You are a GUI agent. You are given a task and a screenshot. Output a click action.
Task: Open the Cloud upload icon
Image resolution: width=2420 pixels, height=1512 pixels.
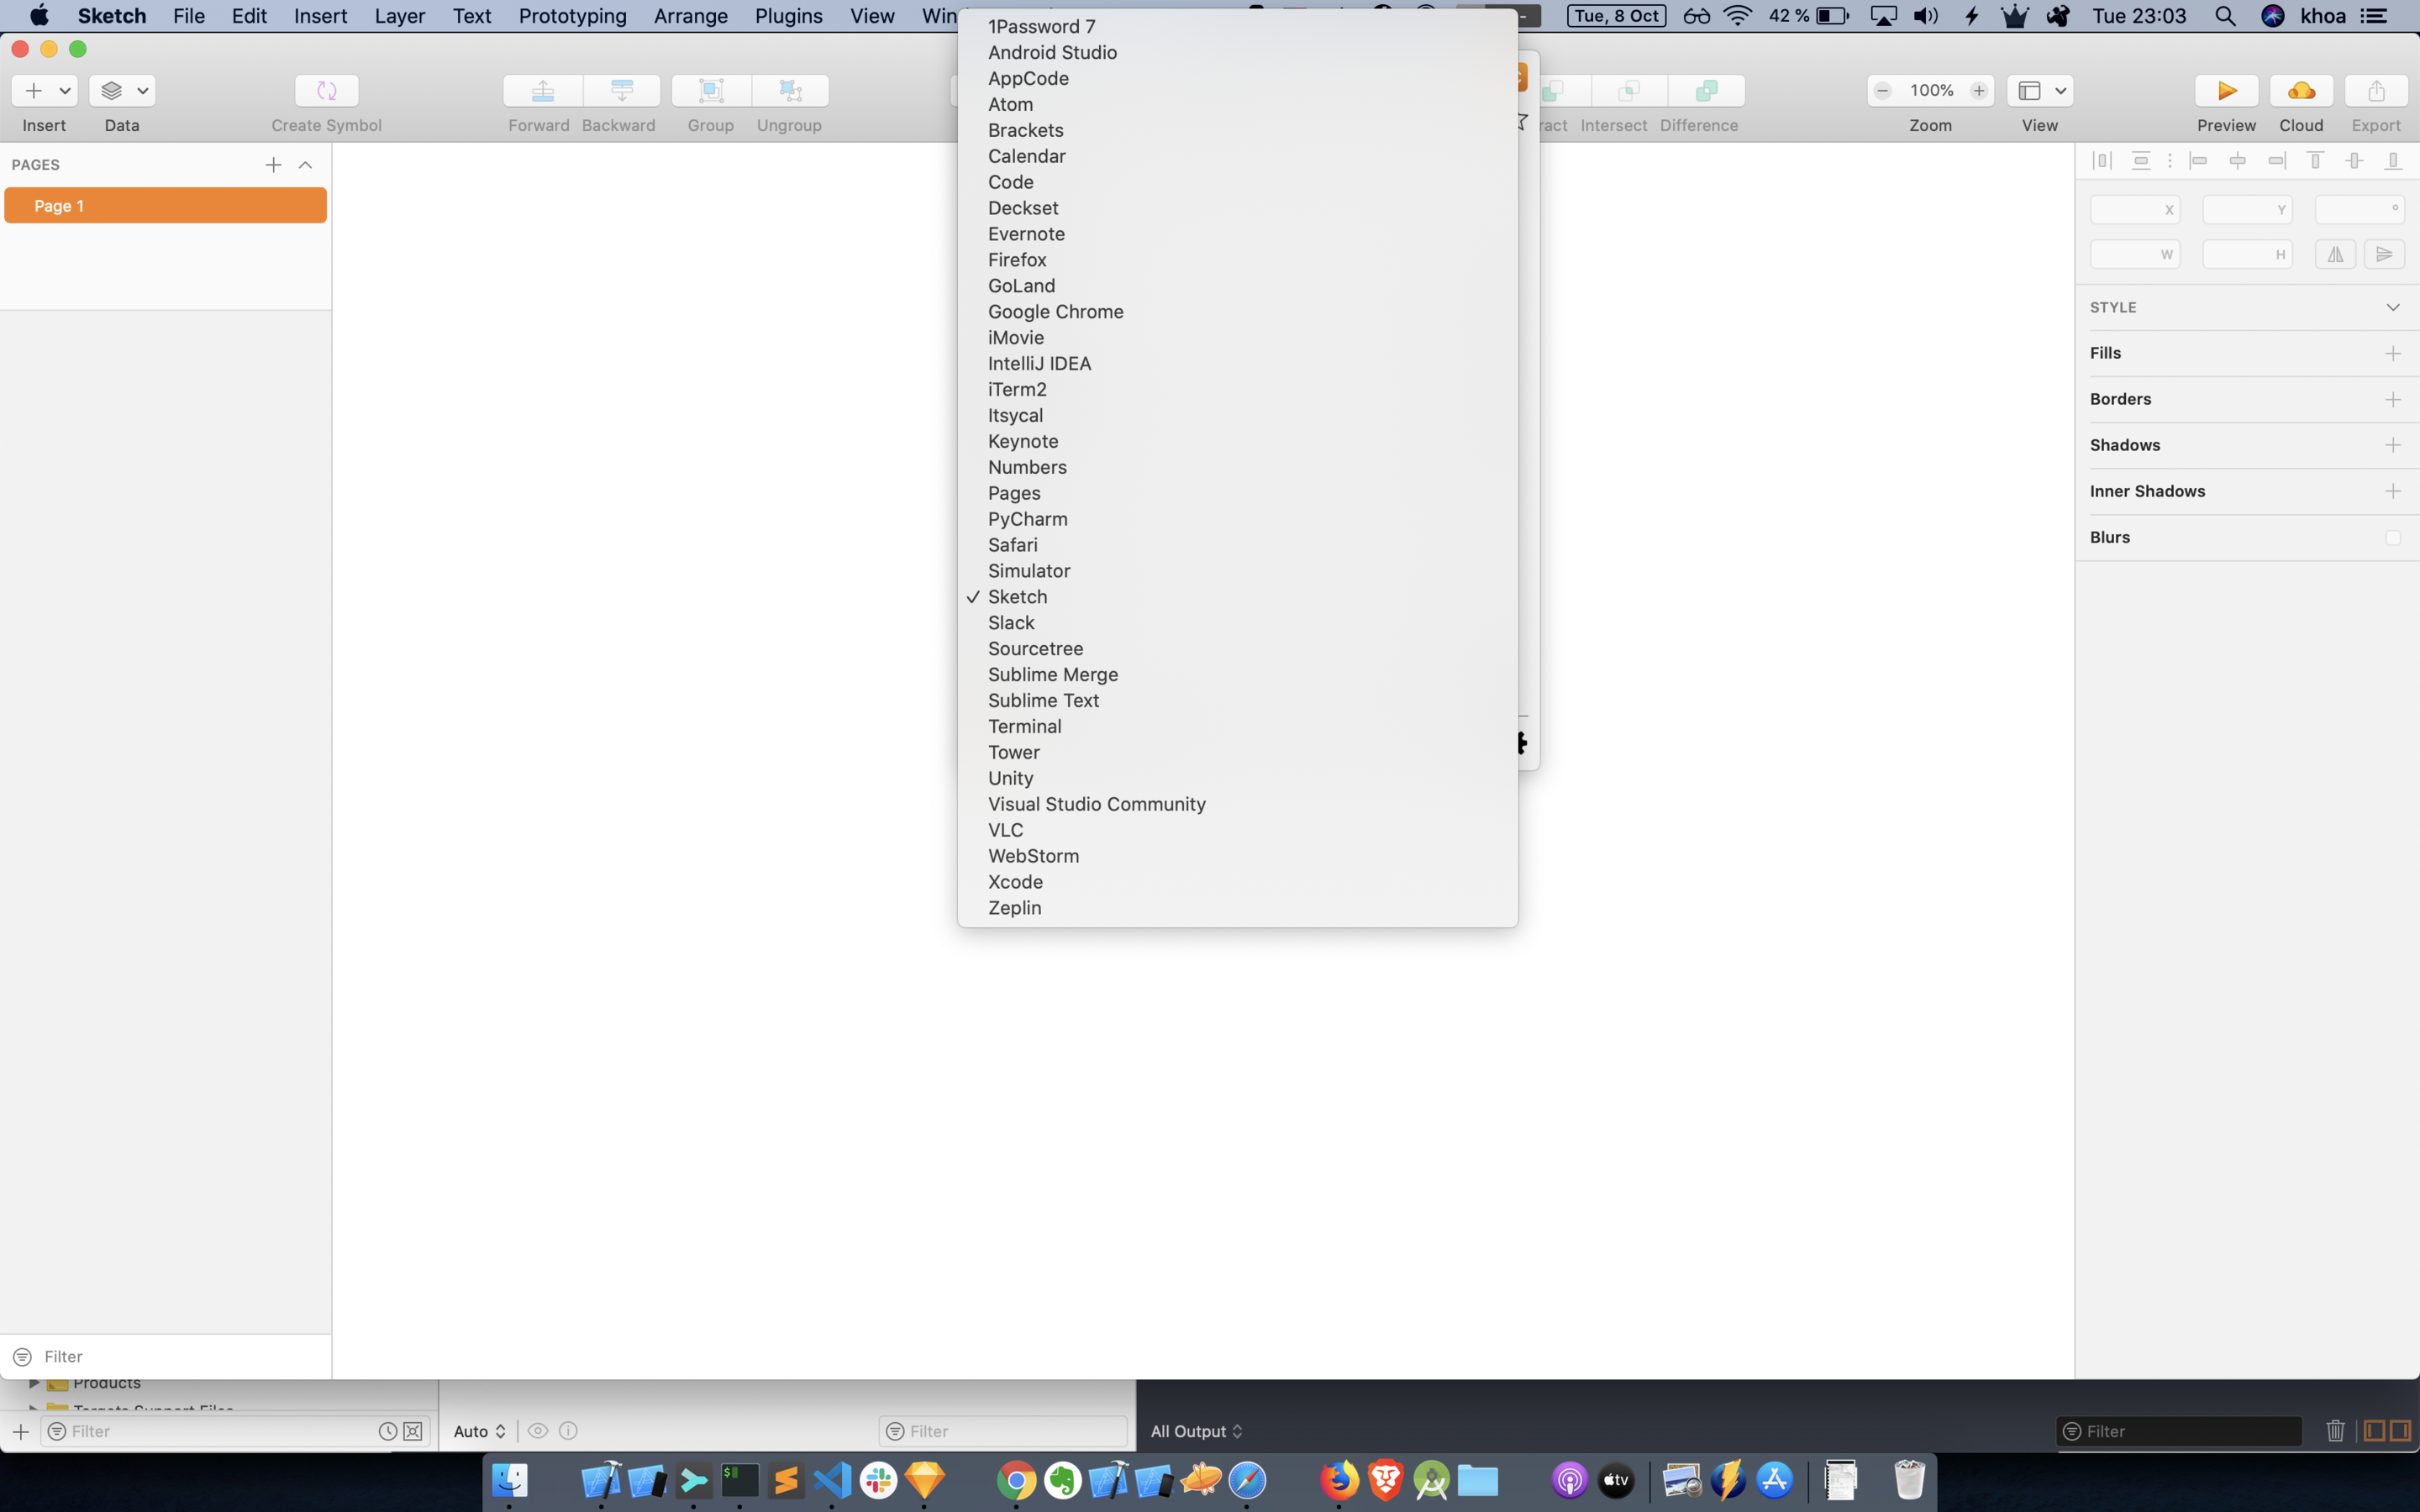point(2300,91)
